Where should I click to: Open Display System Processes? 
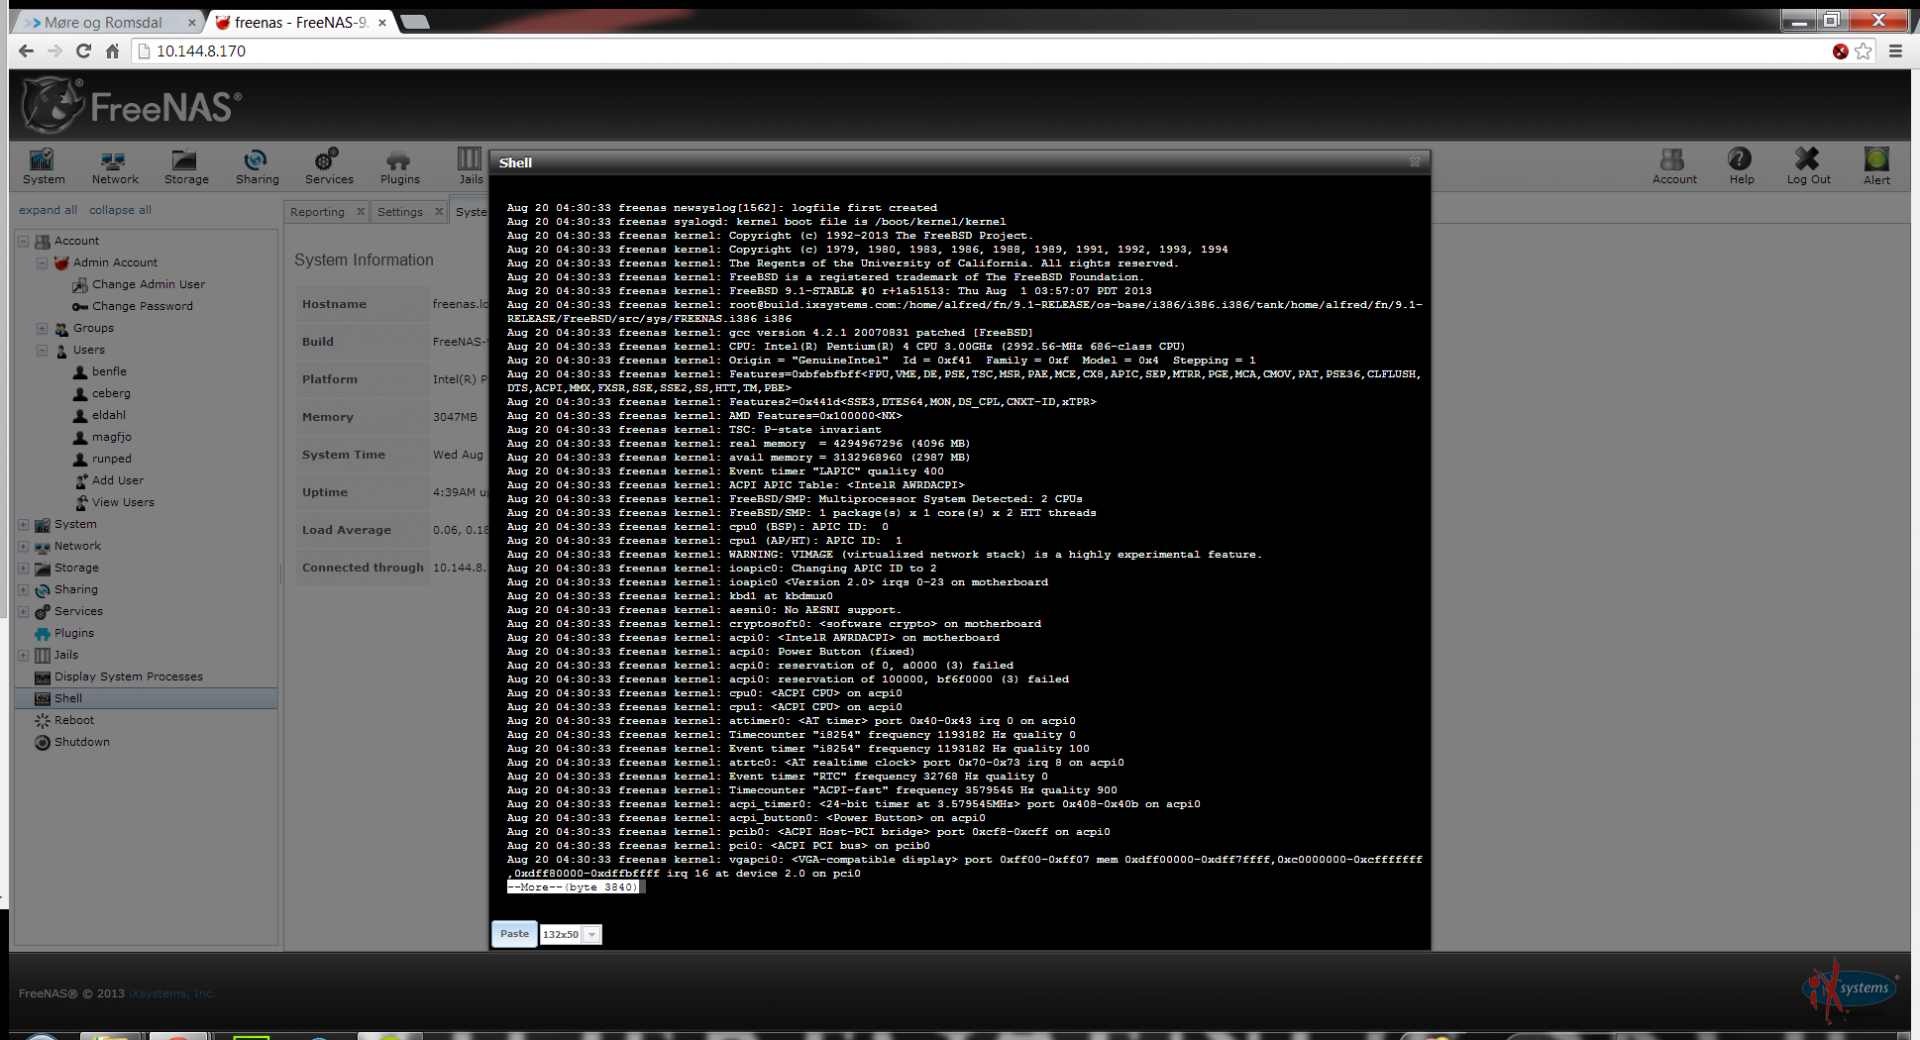pyautogui.click(x=128, y=677)
